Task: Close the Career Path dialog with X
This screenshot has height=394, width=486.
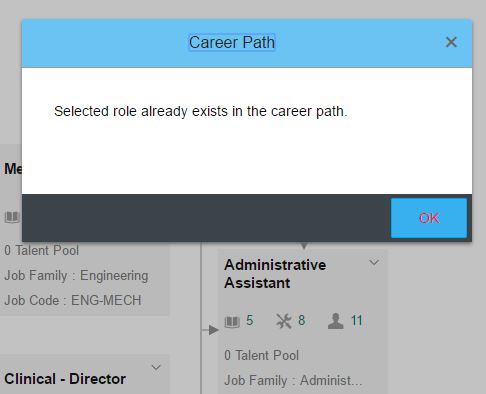Action: click(x=451, y=42)
